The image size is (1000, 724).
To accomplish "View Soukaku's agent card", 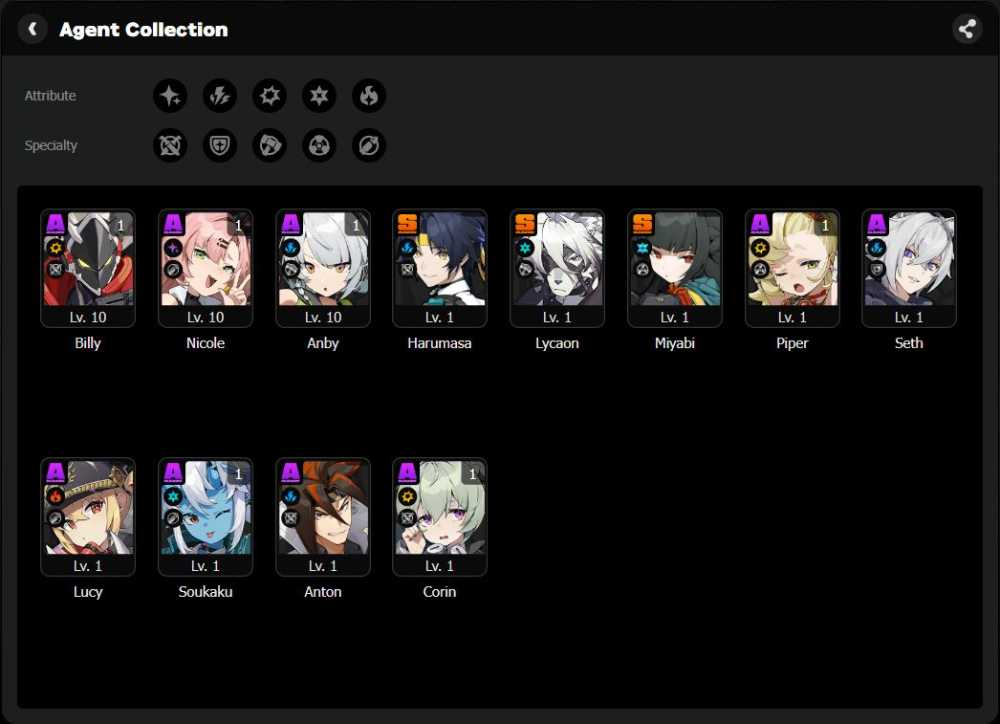I will pyautogui.click(x=205, y=517).
